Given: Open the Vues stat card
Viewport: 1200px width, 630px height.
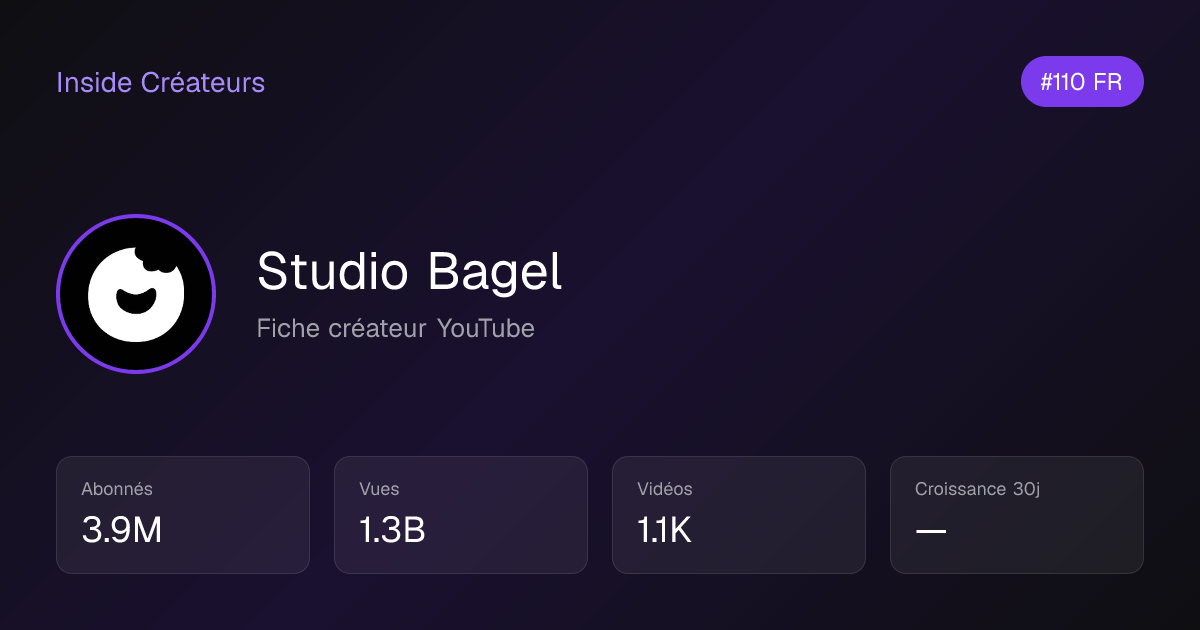Looking at the screenshot, I should click(x=461, y=515).
